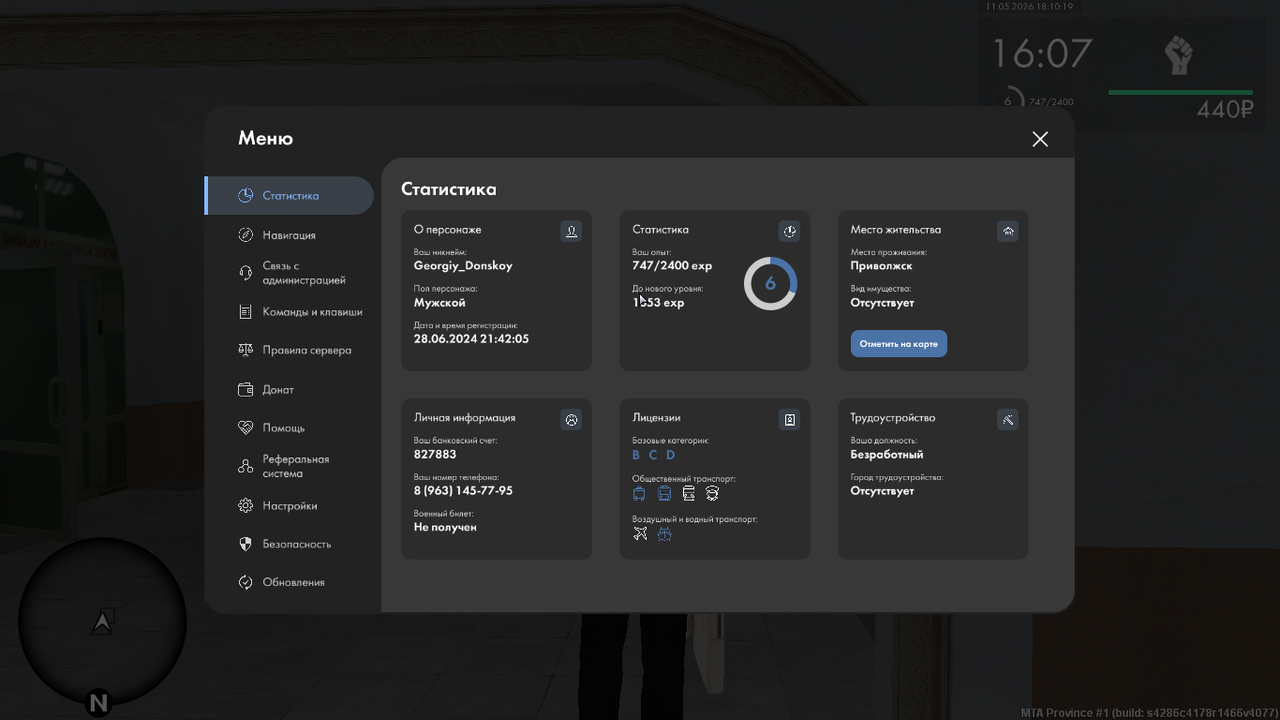Click the blue ship license icon

point(664,534)
